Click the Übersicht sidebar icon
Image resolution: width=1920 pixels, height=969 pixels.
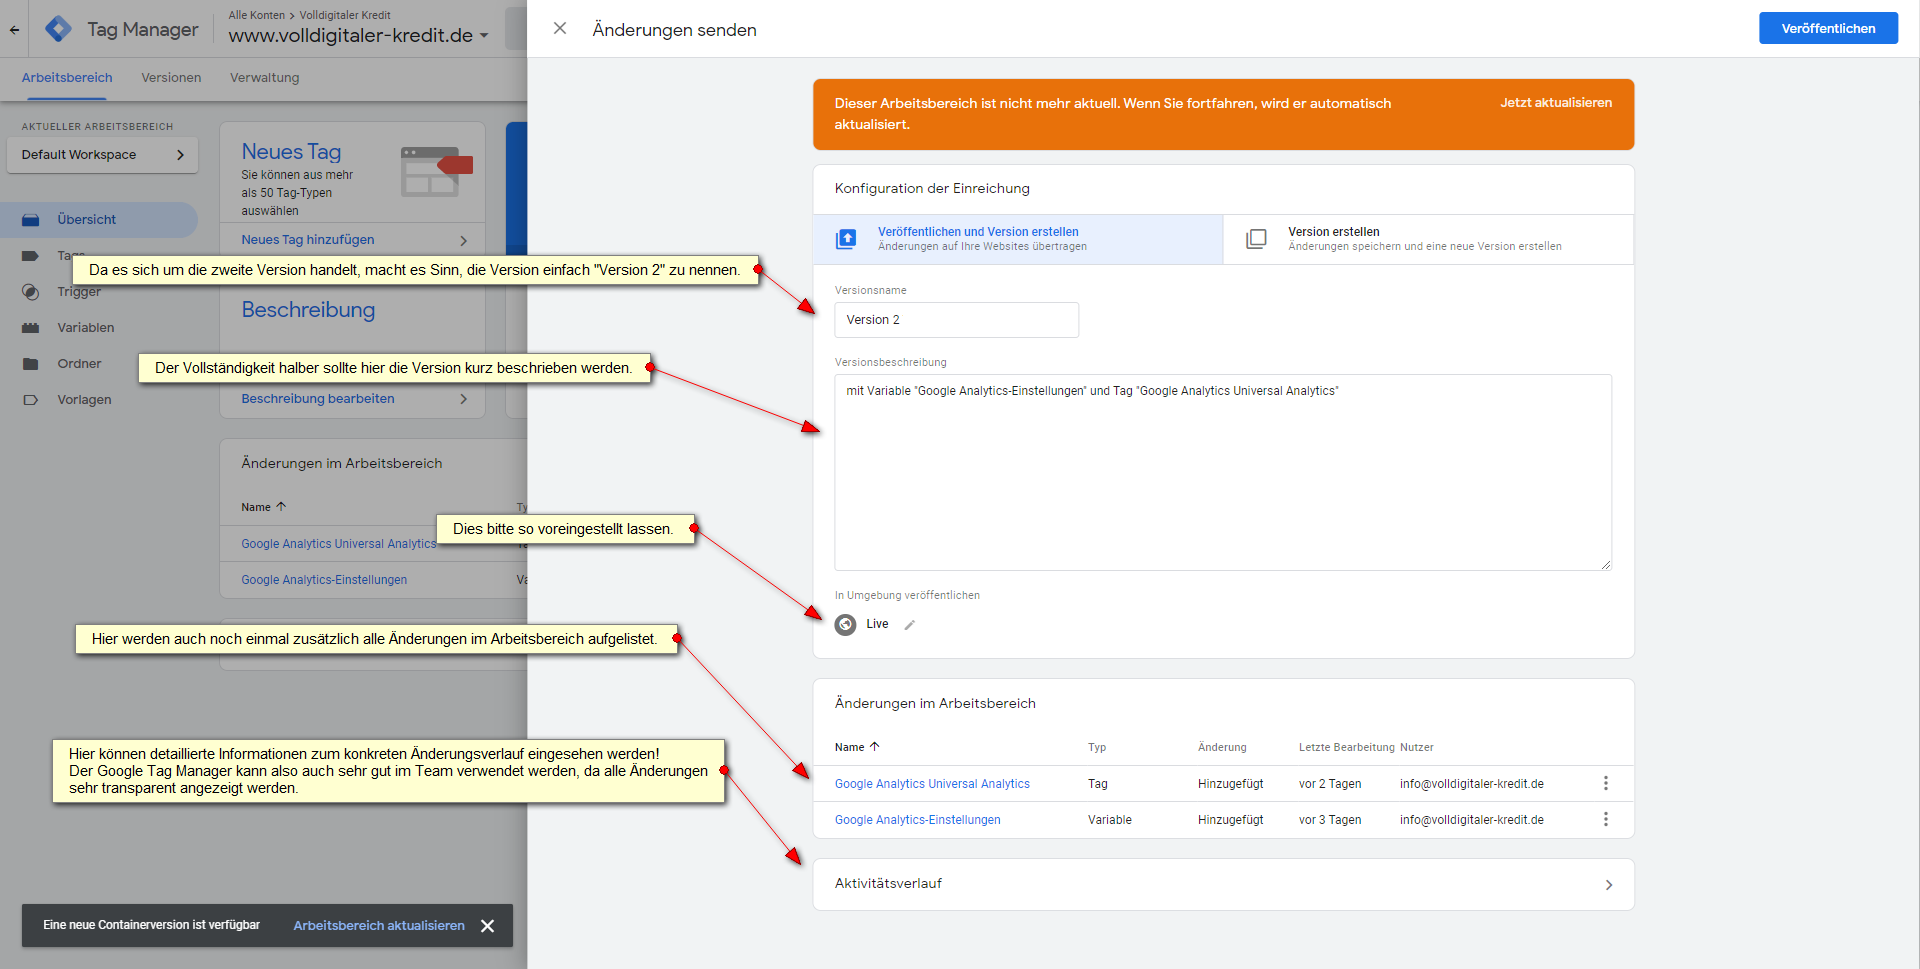(x=31, y=220)
